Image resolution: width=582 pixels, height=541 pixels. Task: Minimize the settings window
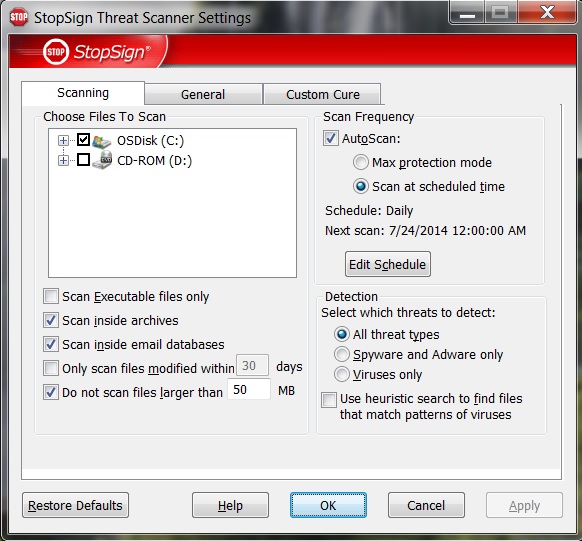pos(467,13)
